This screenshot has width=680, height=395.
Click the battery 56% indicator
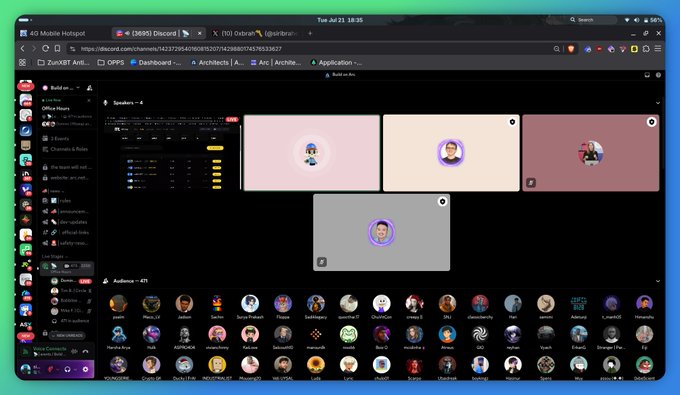click(653, 20)
